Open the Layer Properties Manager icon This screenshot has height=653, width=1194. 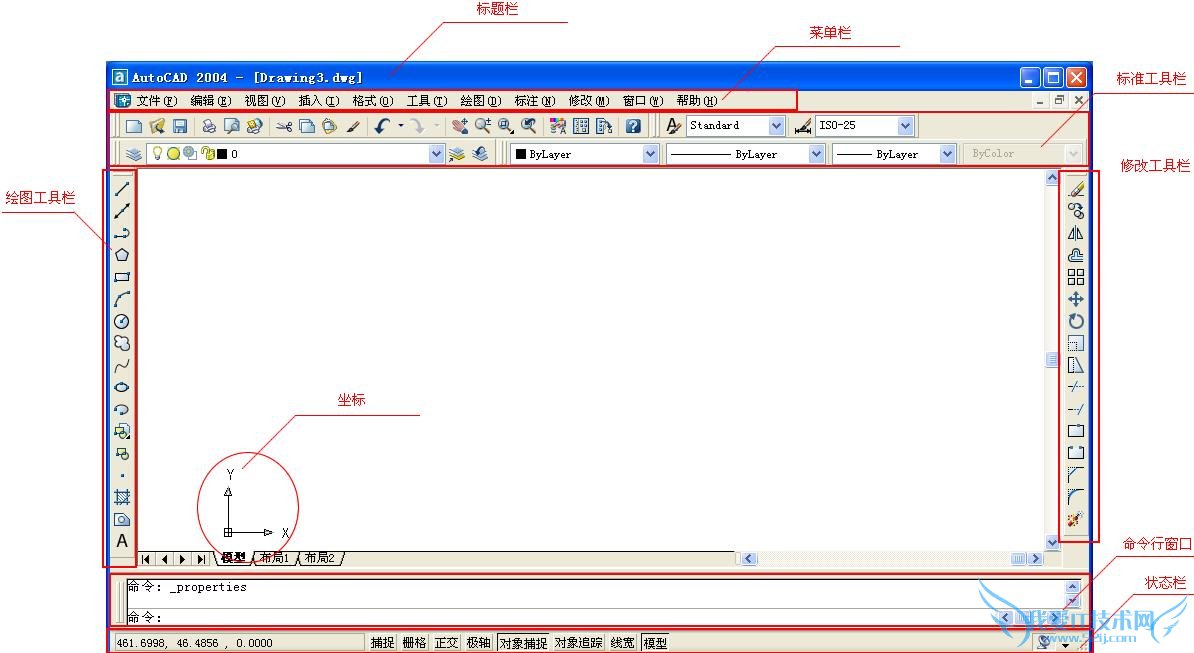(133, 154)
